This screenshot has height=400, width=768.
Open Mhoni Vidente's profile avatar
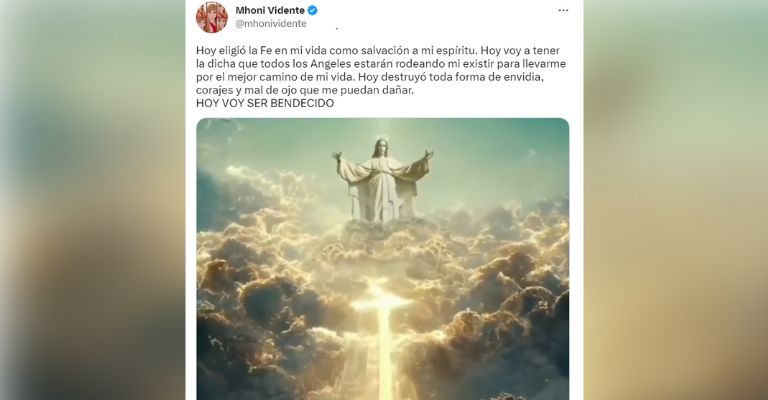212,17
